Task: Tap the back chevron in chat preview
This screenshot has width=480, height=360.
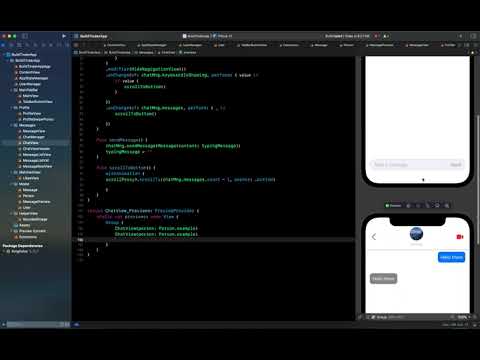Action: click(x=374, y=237)
